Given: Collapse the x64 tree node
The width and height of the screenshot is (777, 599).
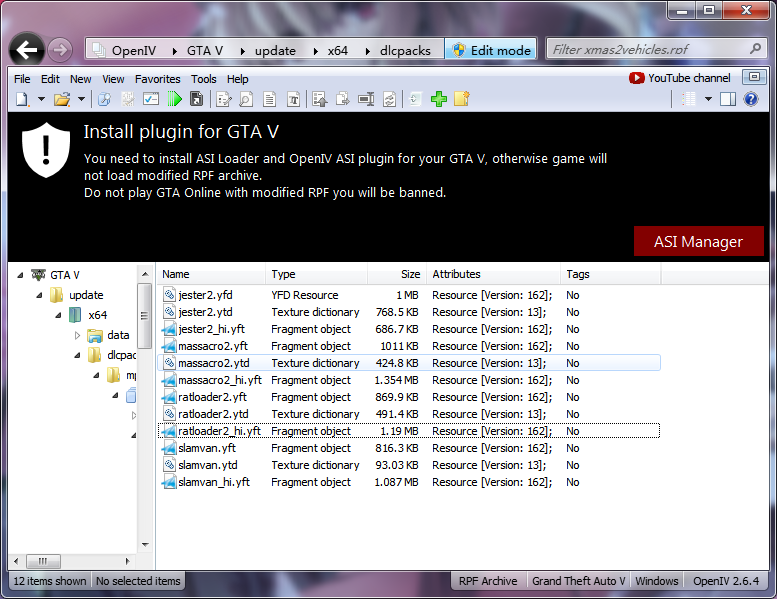Looking at the screenshot, I should click(58, 315).
